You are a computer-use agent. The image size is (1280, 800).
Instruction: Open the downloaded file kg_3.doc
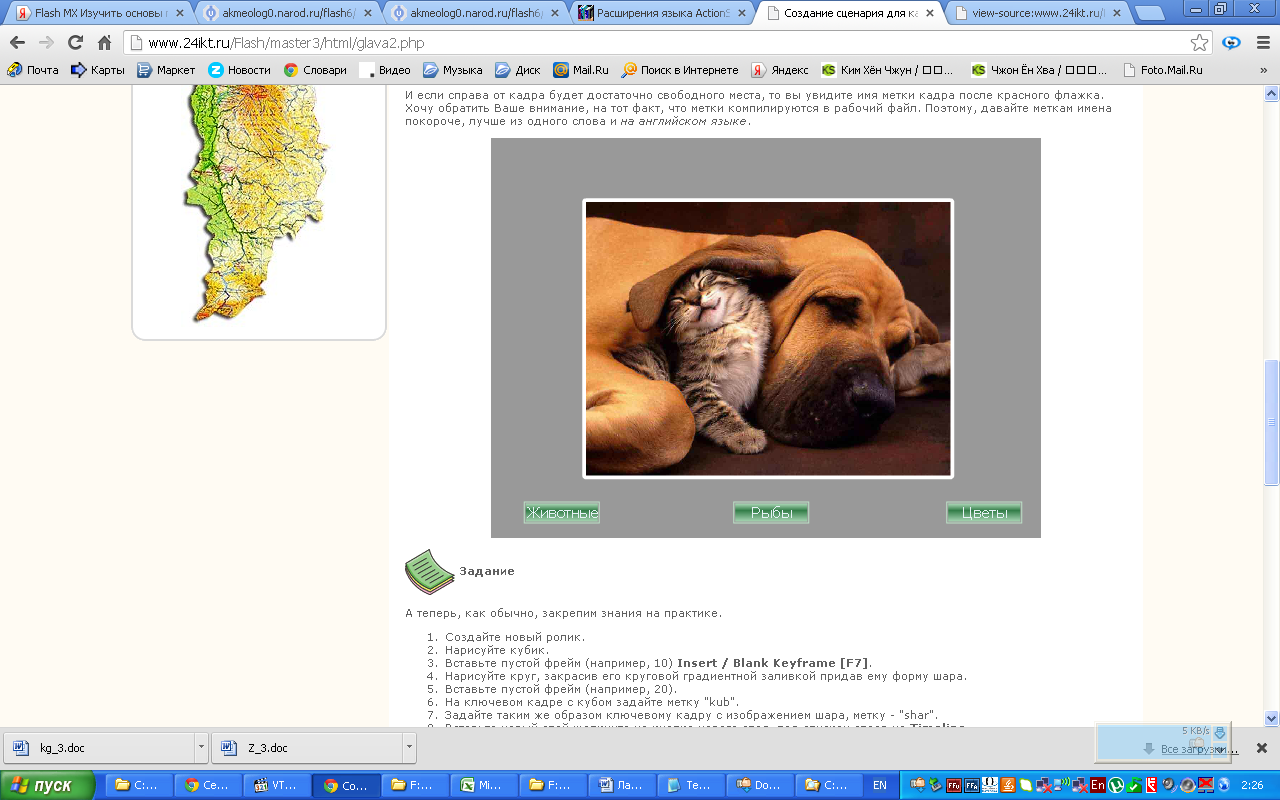(98, 747)
